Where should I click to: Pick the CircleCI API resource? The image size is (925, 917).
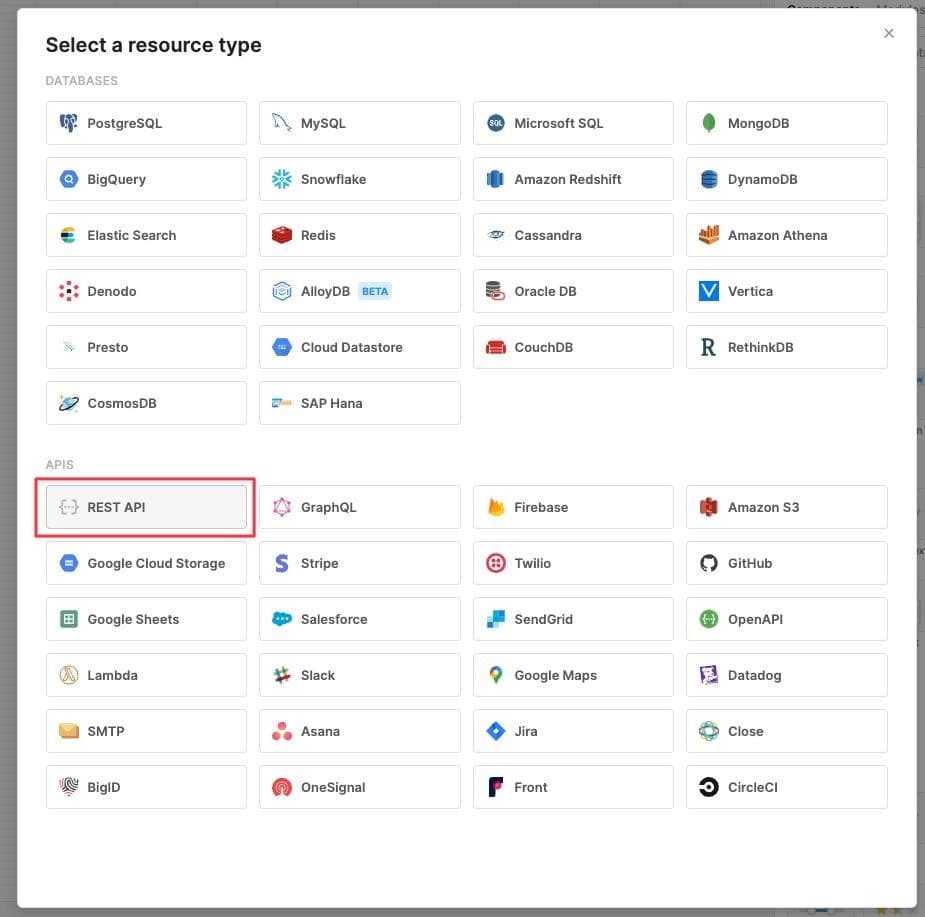click(787, 787)
